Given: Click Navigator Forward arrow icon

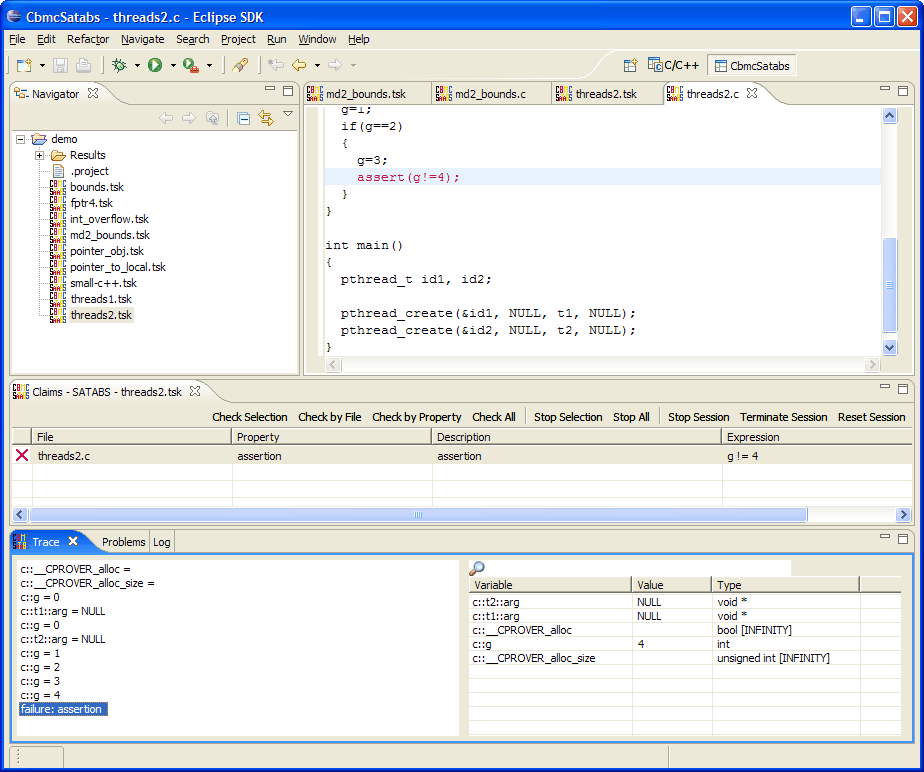Looking at the screenshot, I should click(189, 118).
